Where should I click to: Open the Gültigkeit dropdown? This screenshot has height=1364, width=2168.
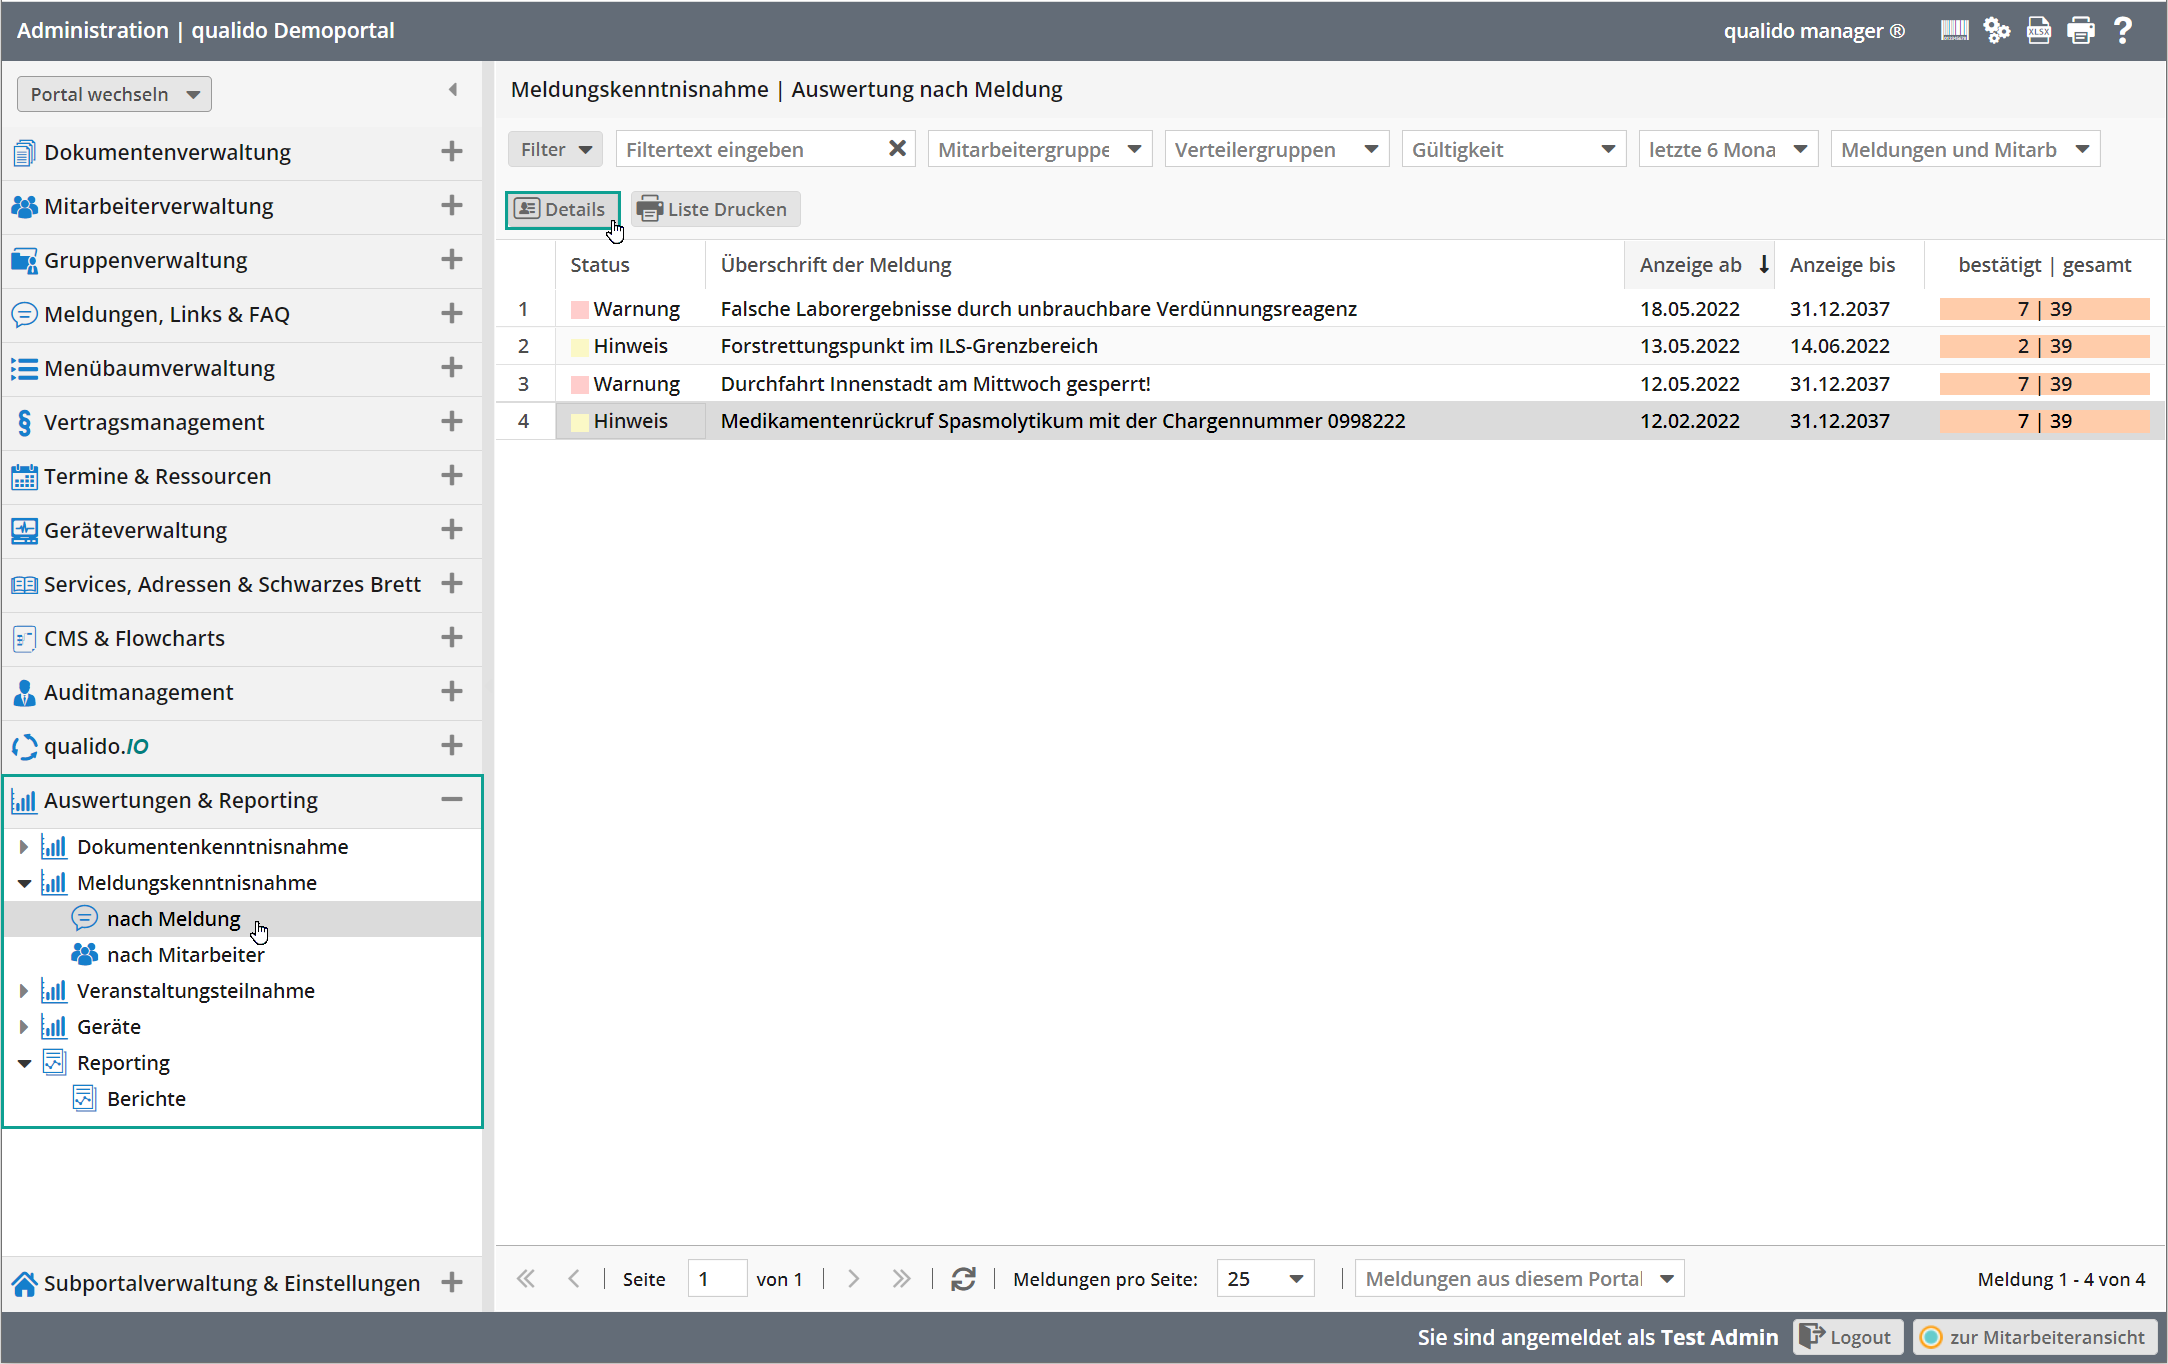[1514, 149]
